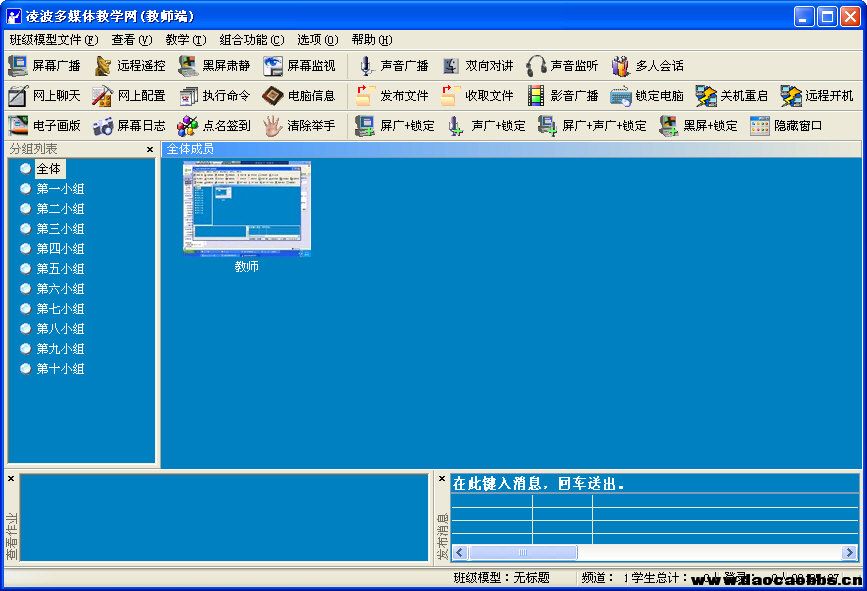Screen dimensions: 867x591
Task: Open 发布文件 file distribution tool
Action: tap(366, 96)
